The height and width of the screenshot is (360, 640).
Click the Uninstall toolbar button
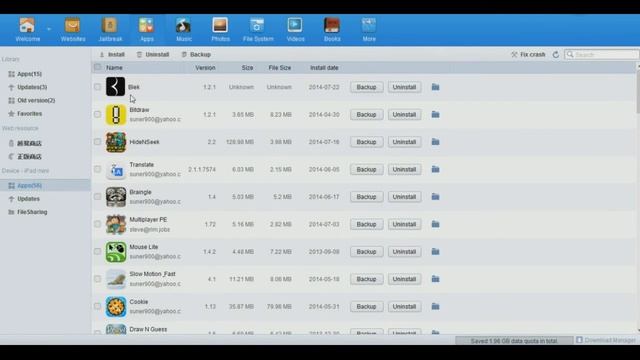153,54
